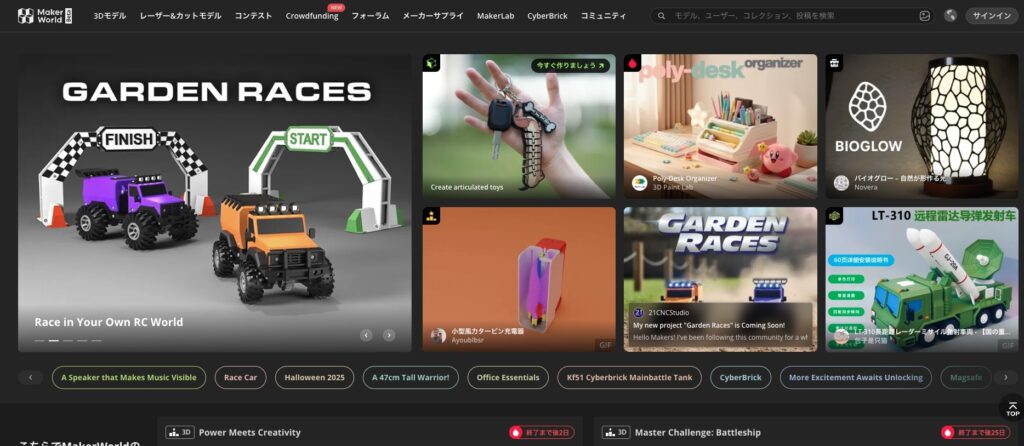Click the 3D Paint Lab avatar icon
This screenshot has height=446, width=1024.
pyautogui.click(x=639, y=183)
